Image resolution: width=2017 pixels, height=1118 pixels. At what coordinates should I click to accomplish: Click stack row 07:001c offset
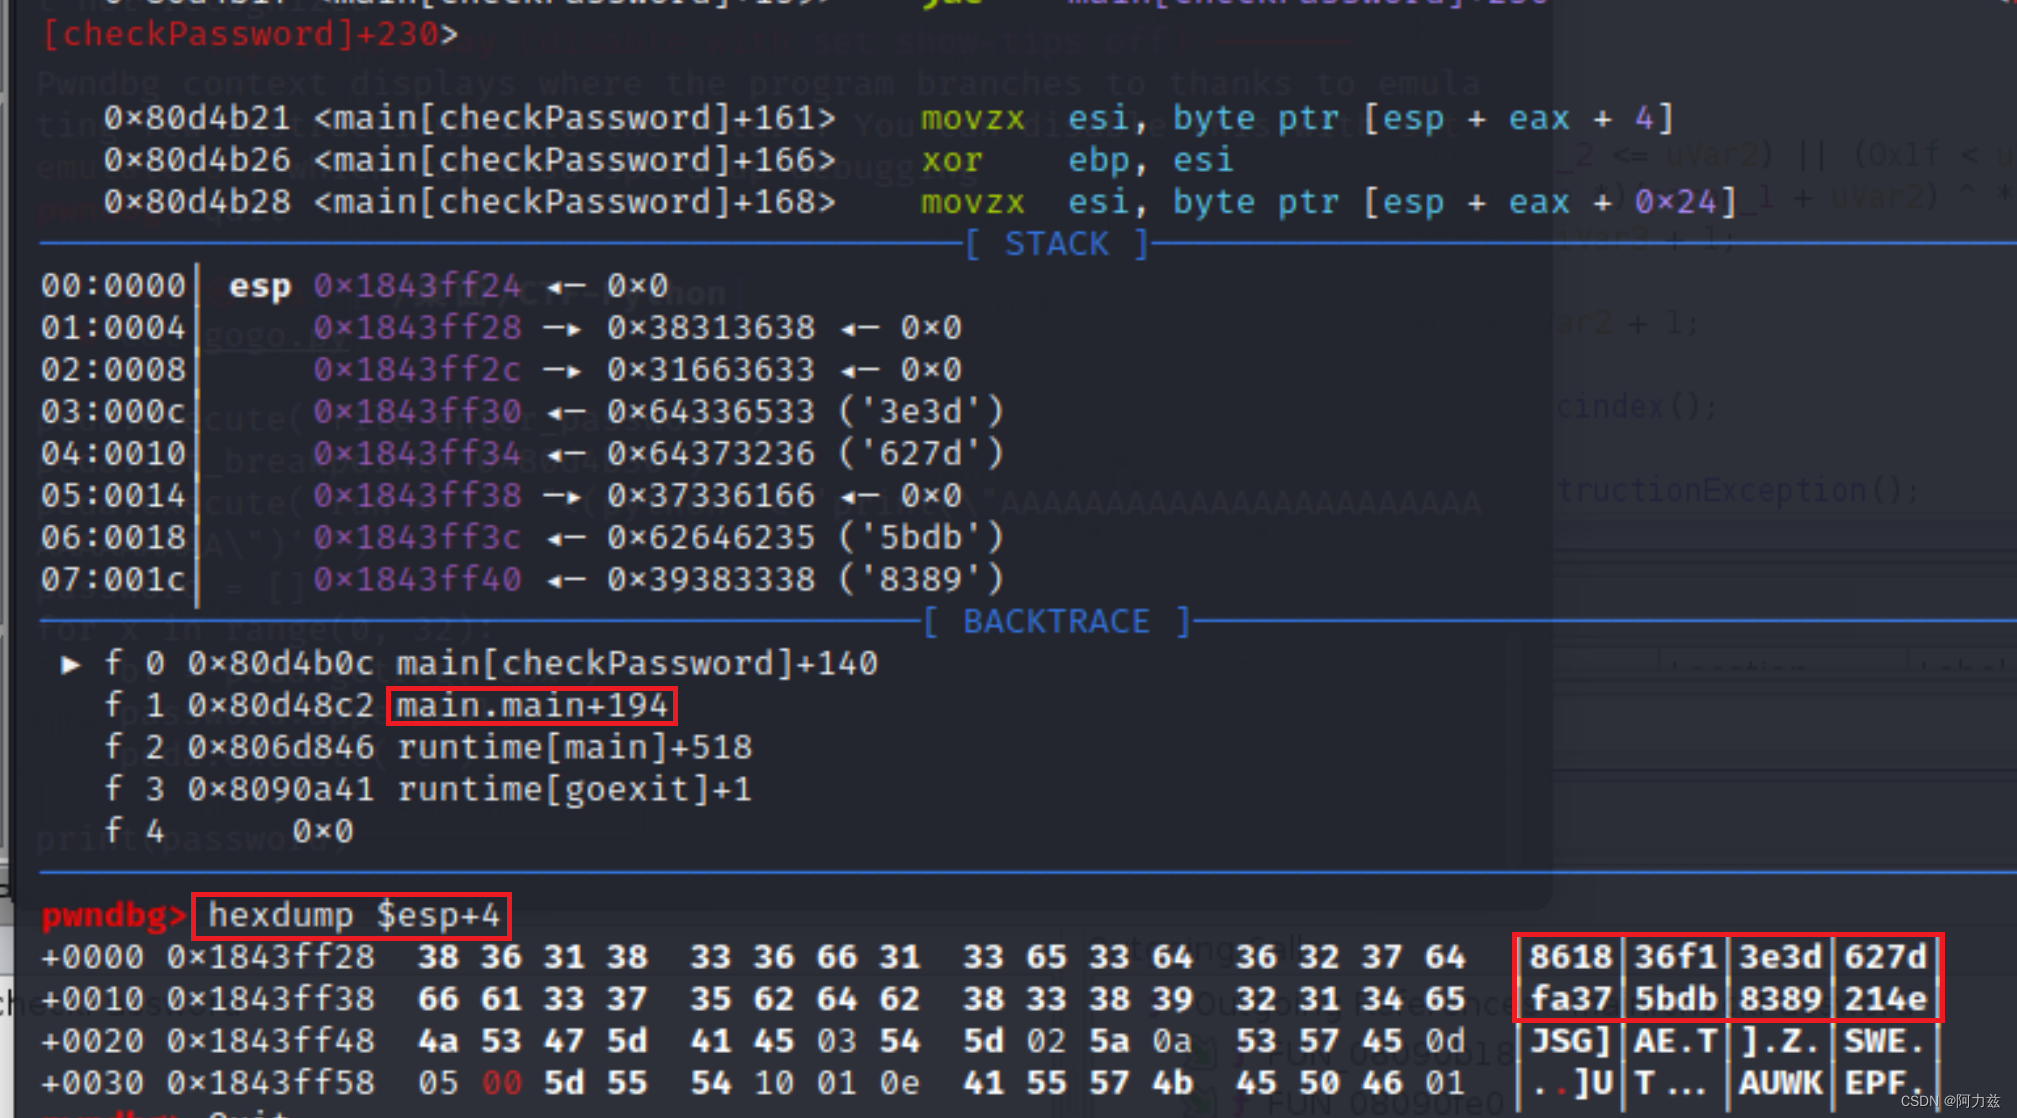[x=113, y=580]
